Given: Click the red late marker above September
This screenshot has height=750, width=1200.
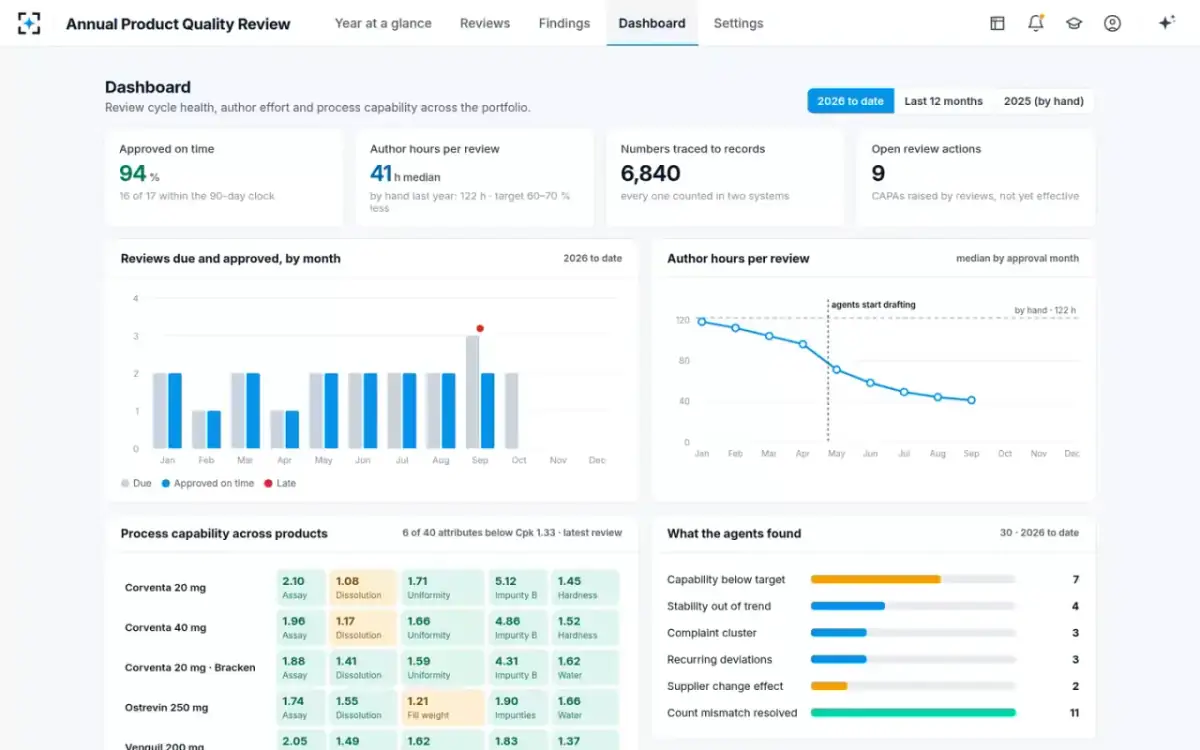Looking at the screenshot, I should (480, 328).
